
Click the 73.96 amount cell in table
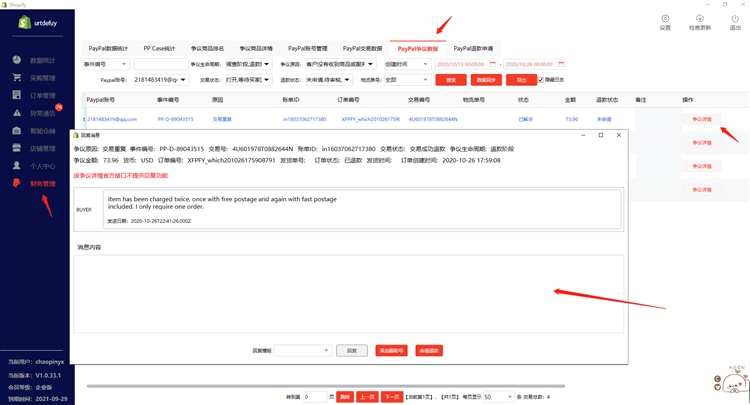(x=572, y=119)
